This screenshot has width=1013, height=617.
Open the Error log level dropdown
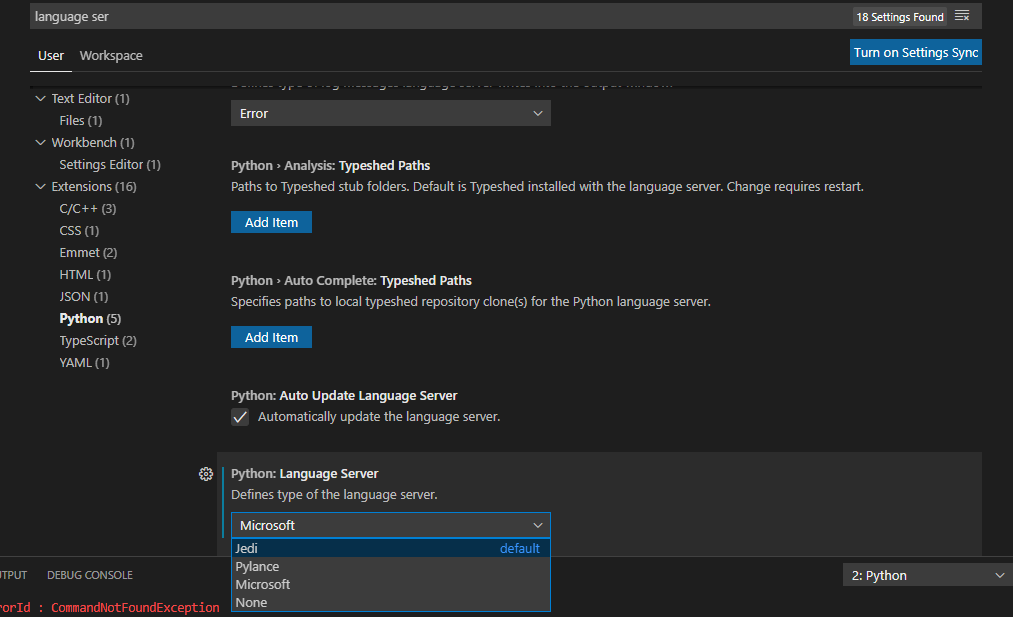(x=390, y=113)
